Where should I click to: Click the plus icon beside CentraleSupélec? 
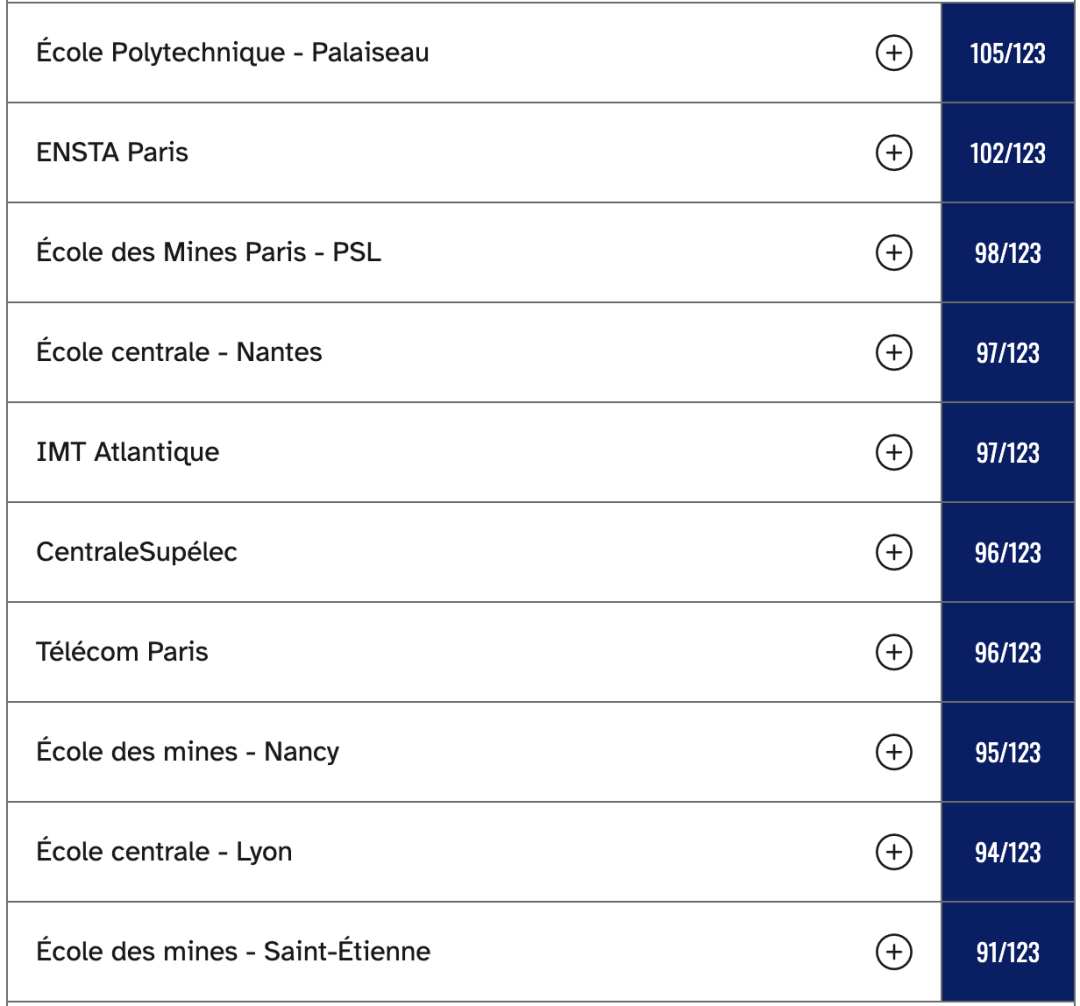coord(893,552)
